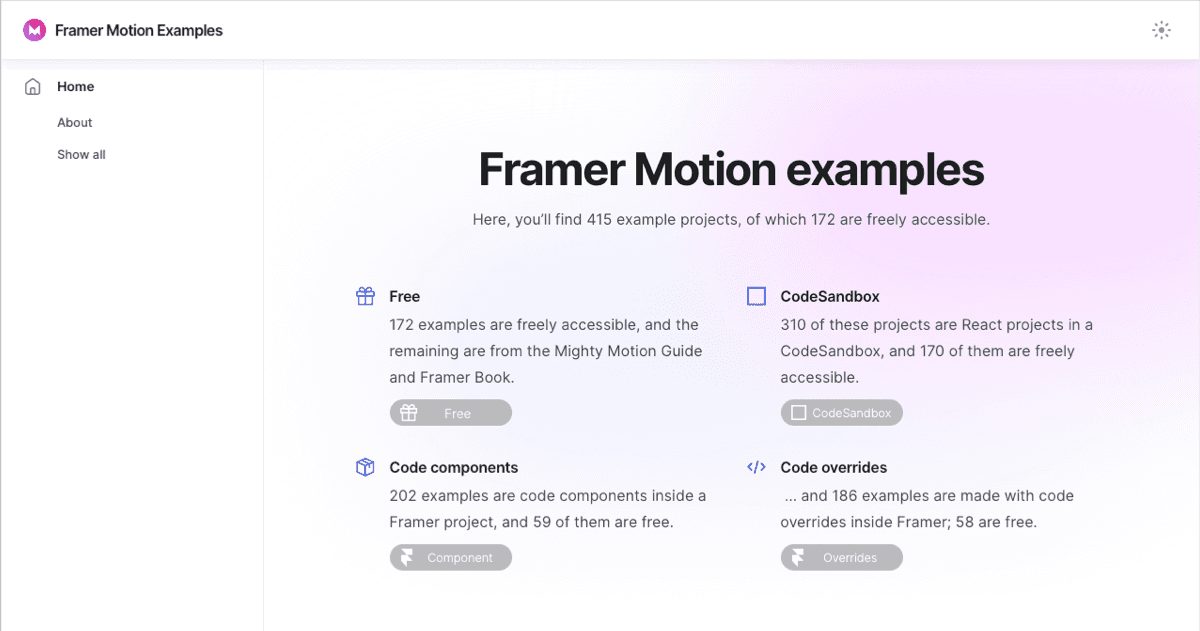Click the code brackets icon beside Code overrides
This screenshot has height=631, width=1200.
pyautogui.click(x=756, y=467)
